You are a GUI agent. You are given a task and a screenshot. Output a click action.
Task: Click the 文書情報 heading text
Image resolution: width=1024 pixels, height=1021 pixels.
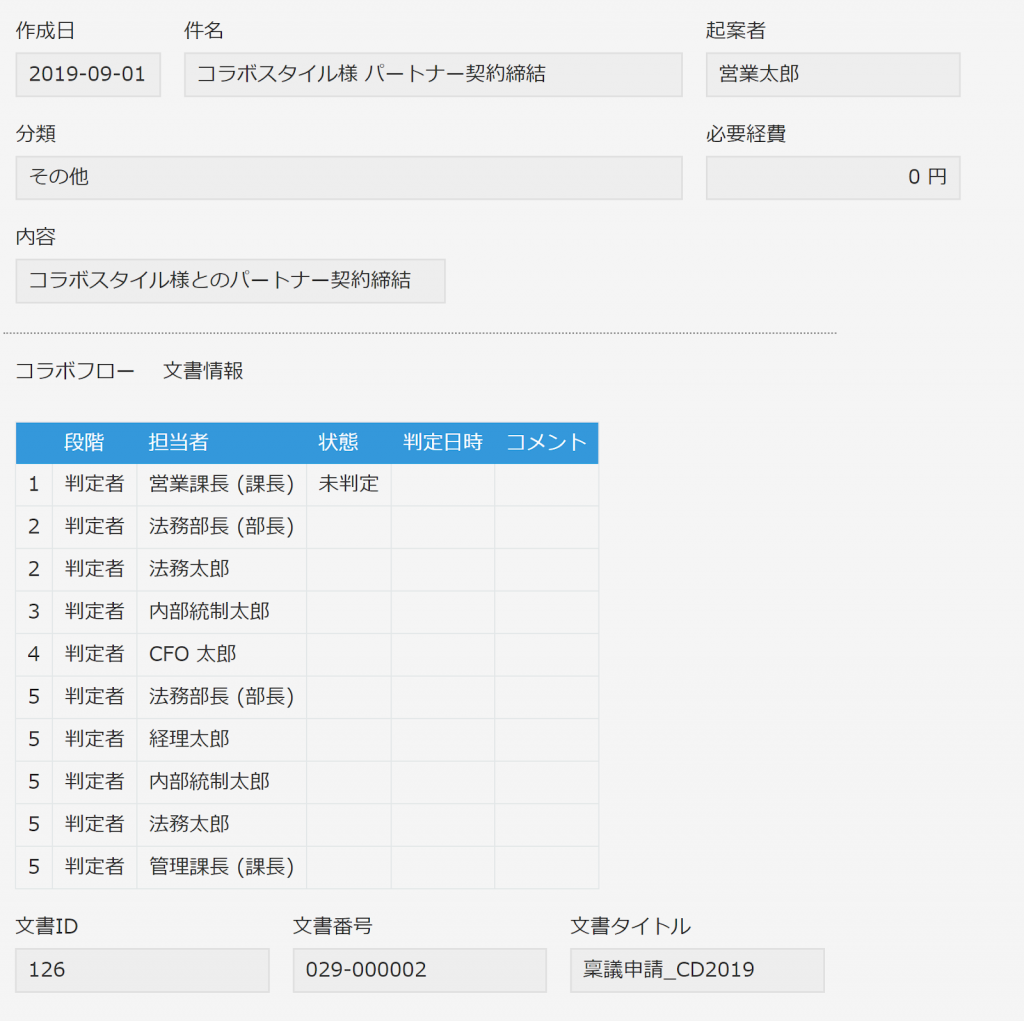(203, 371)
